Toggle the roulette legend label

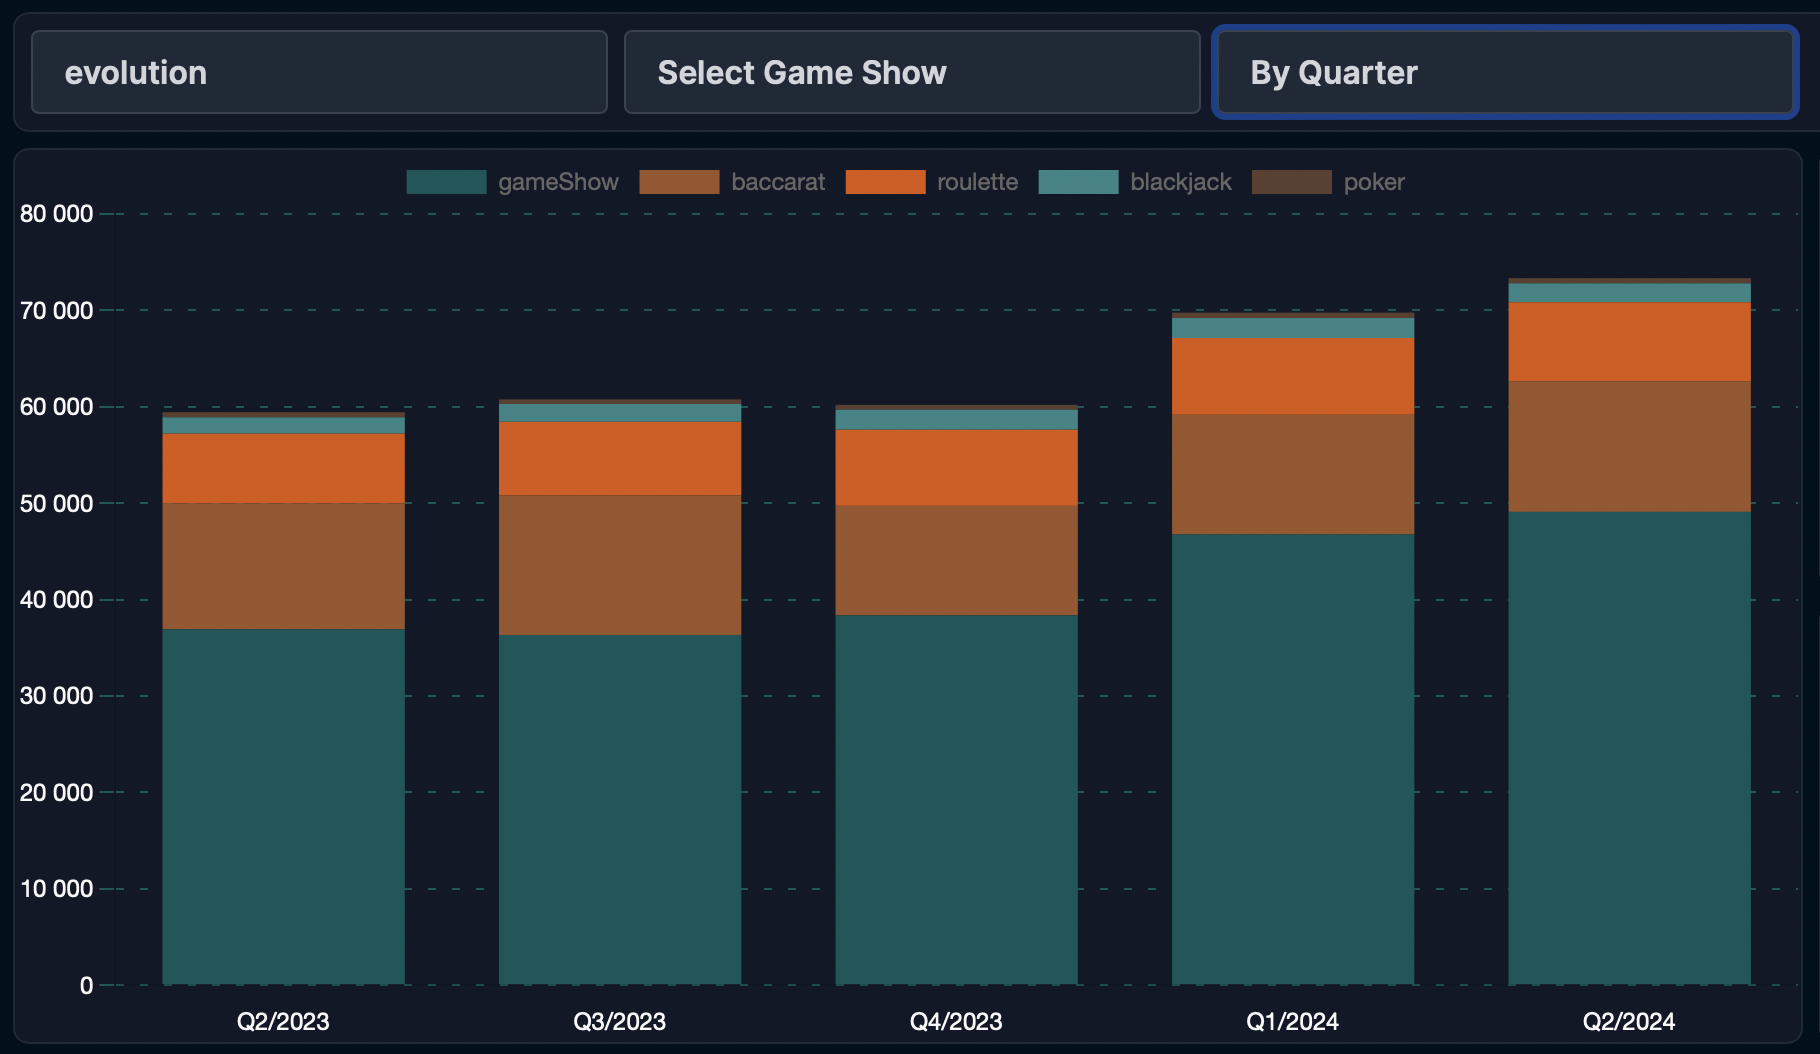[x=977, y=182]
